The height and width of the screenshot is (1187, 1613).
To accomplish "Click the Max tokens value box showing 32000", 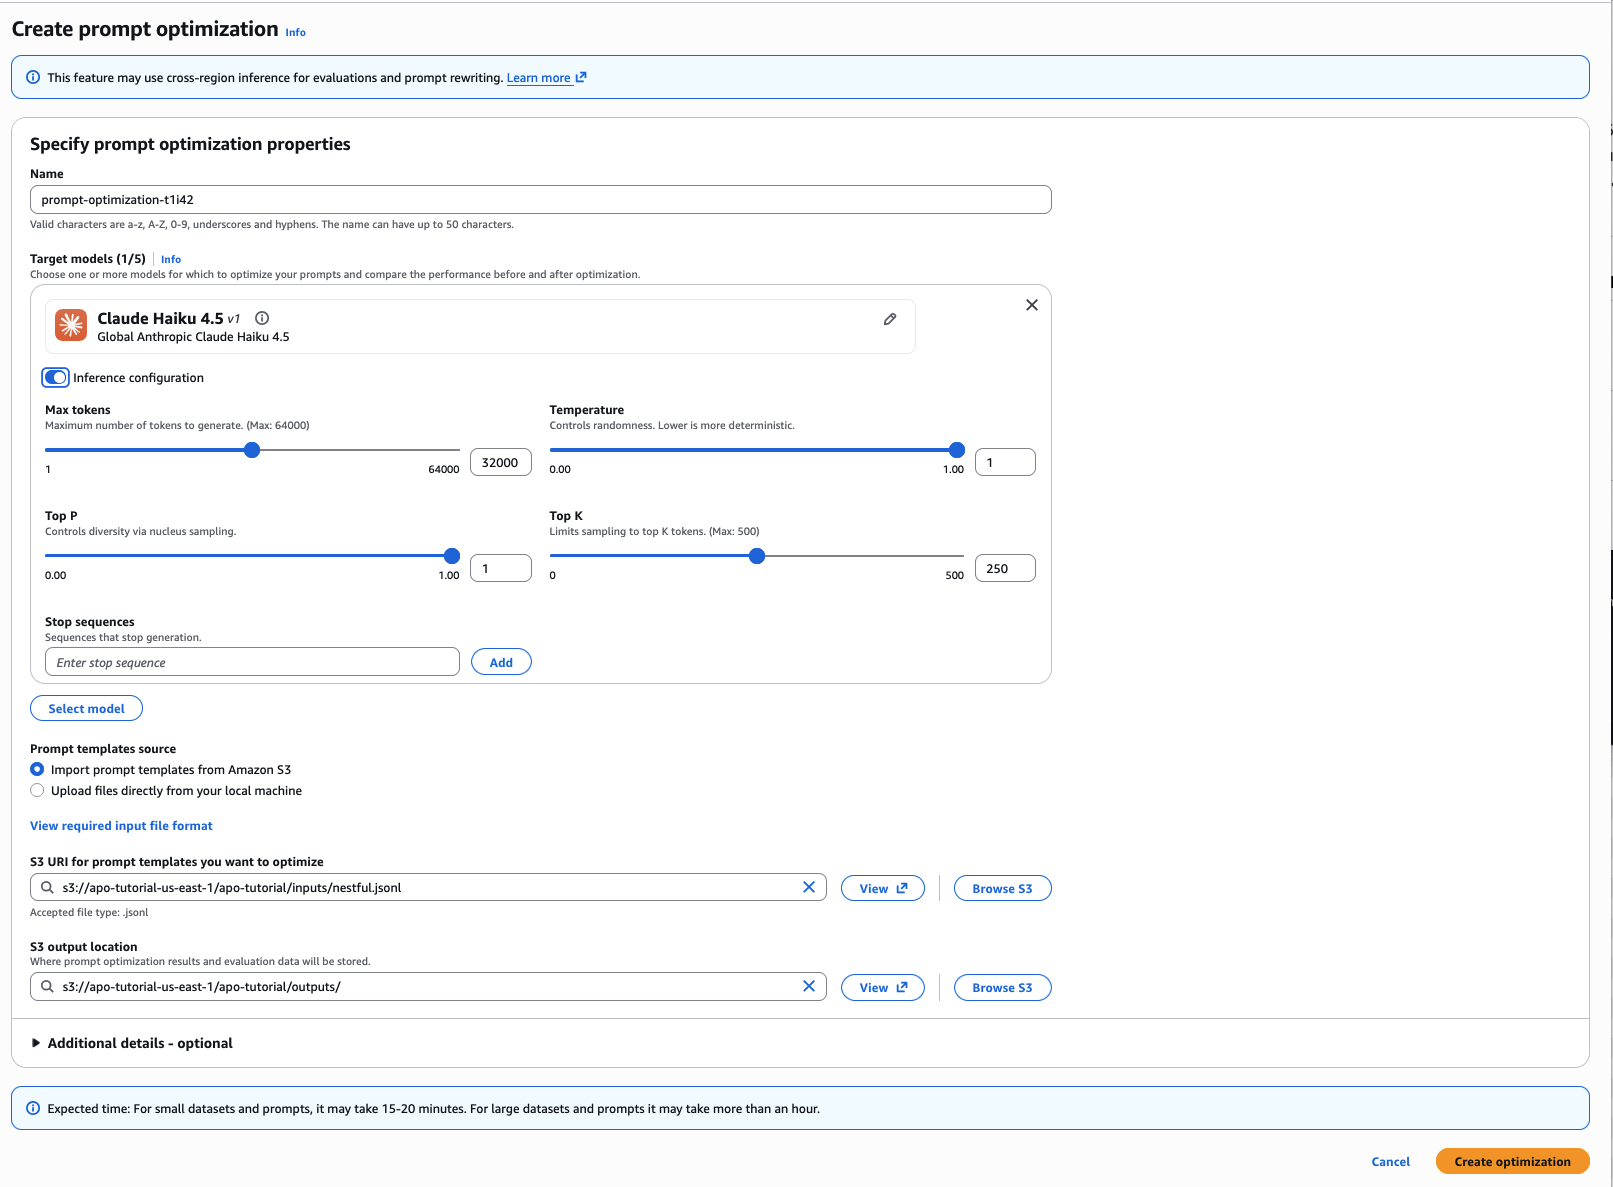I will pos(500,462).
